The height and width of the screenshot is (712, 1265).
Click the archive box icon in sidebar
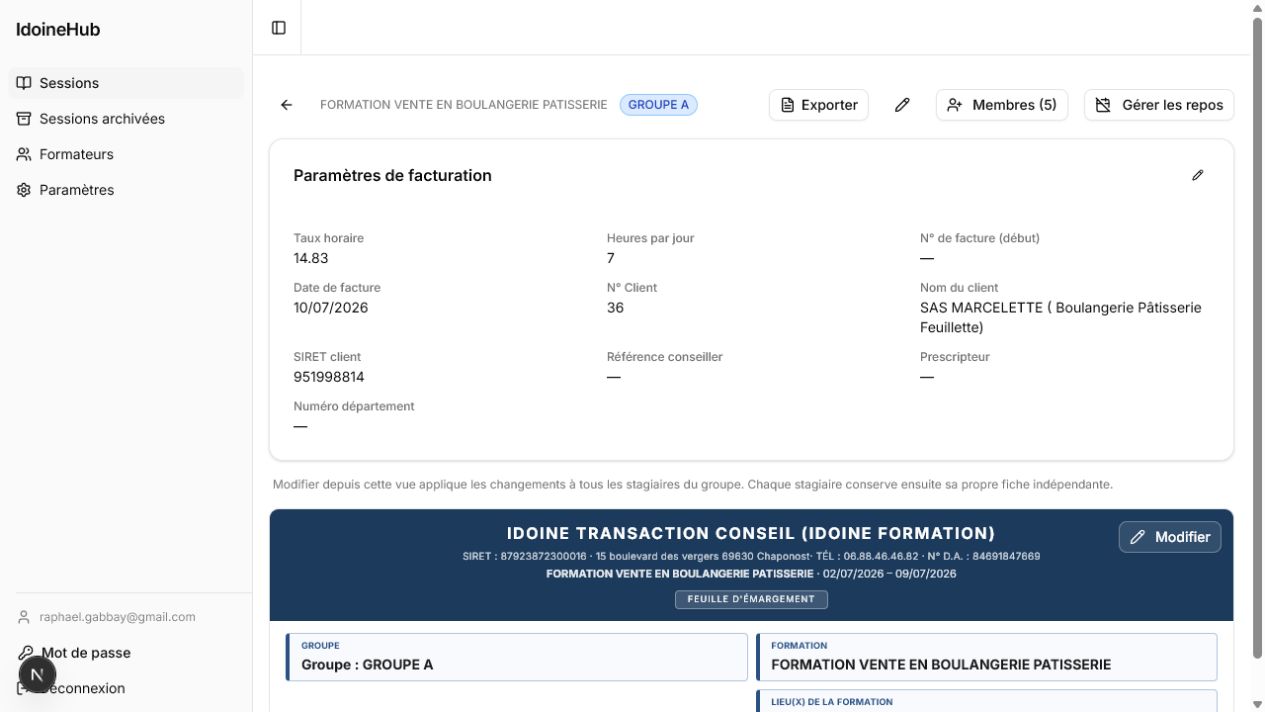(x=24, y=119)
